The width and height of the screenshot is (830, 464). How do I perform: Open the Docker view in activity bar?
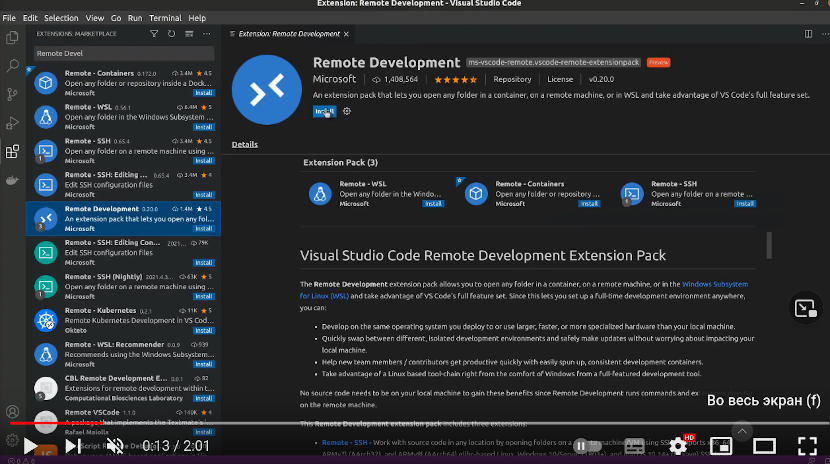coord(12,180)
